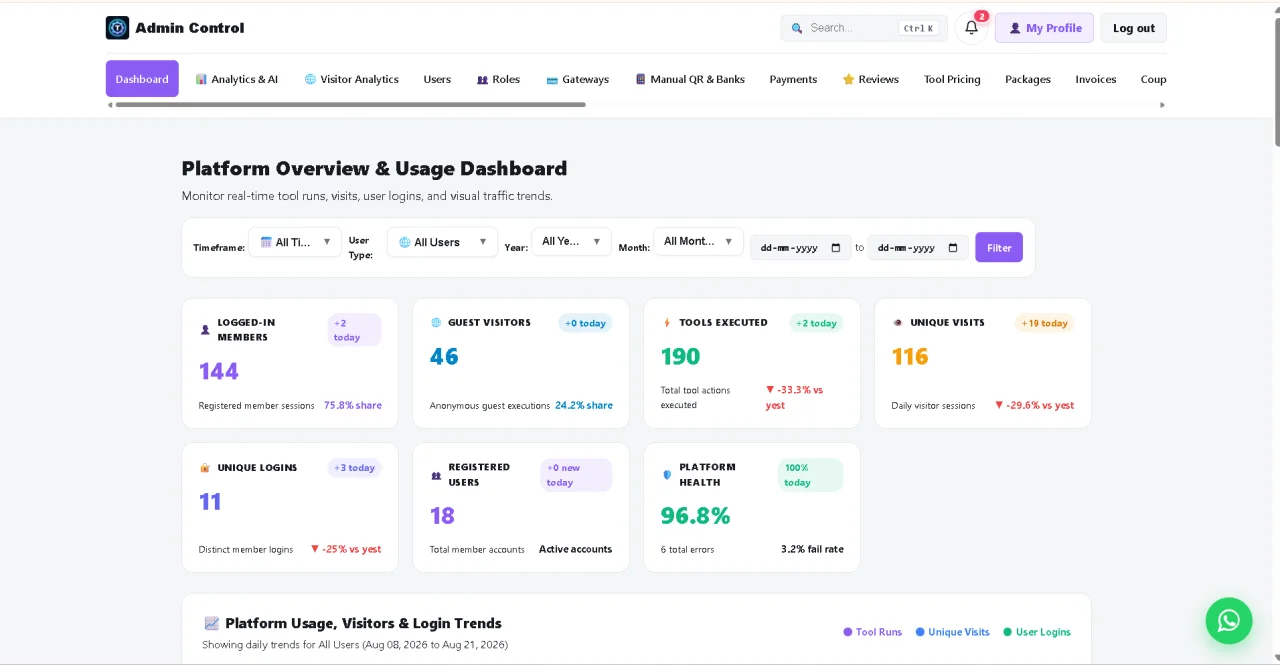The image size is (1280, 665).
Task: Click the "+19 today" badge on Unique Visits
Action: (1044, 323)
